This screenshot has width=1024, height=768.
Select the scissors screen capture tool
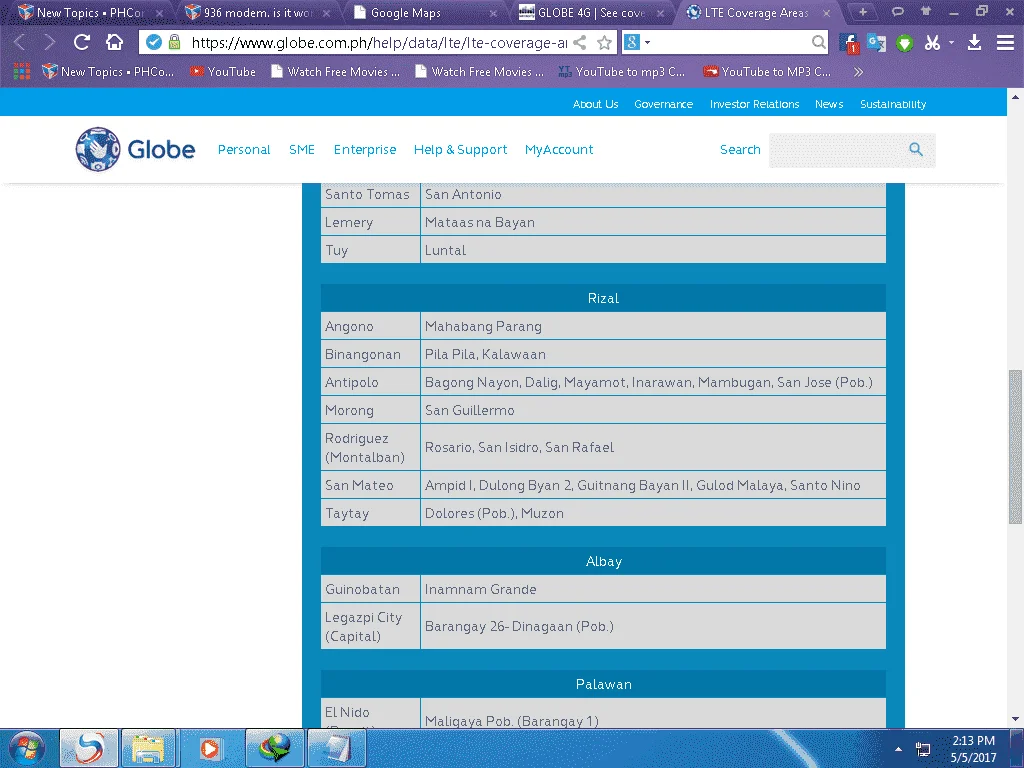coord(932,43)
